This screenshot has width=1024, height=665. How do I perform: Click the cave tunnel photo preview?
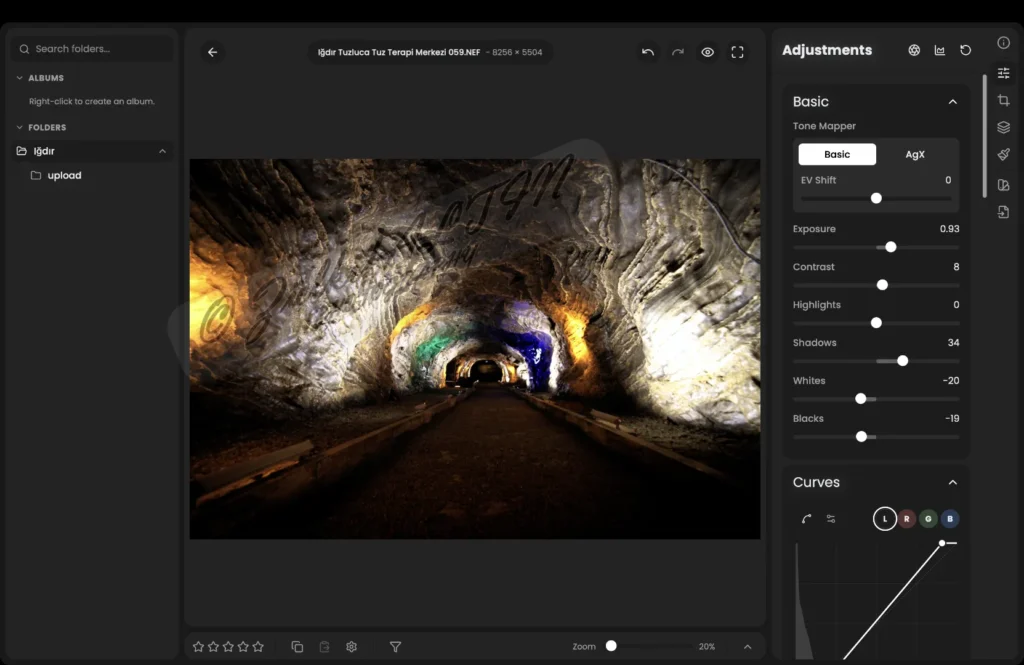pos(475,349)
